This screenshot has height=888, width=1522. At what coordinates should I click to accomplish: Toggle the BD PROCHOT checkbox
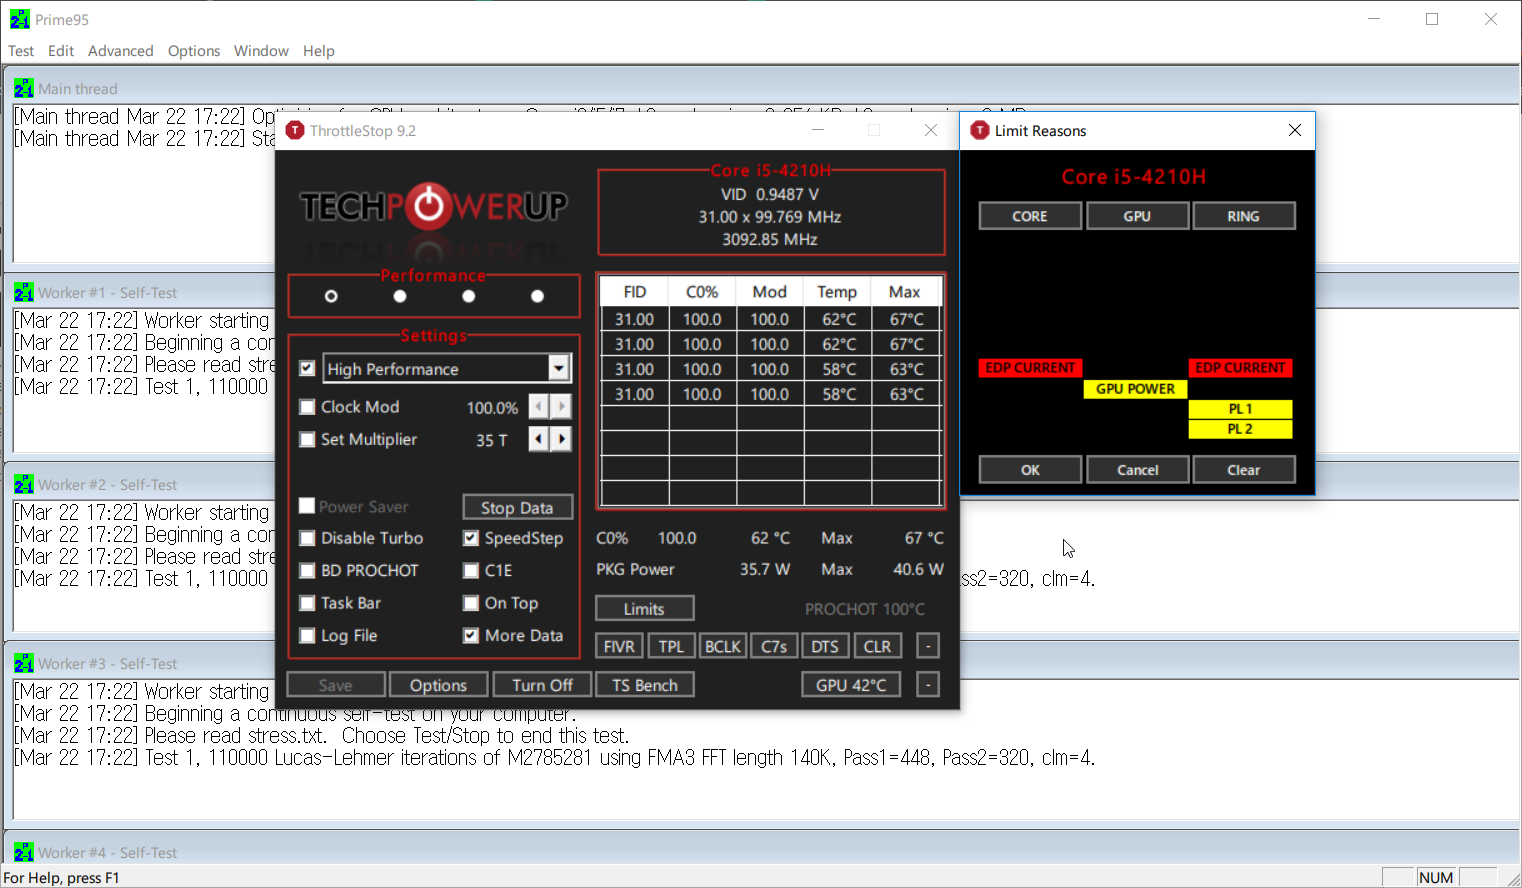point(308,571)
